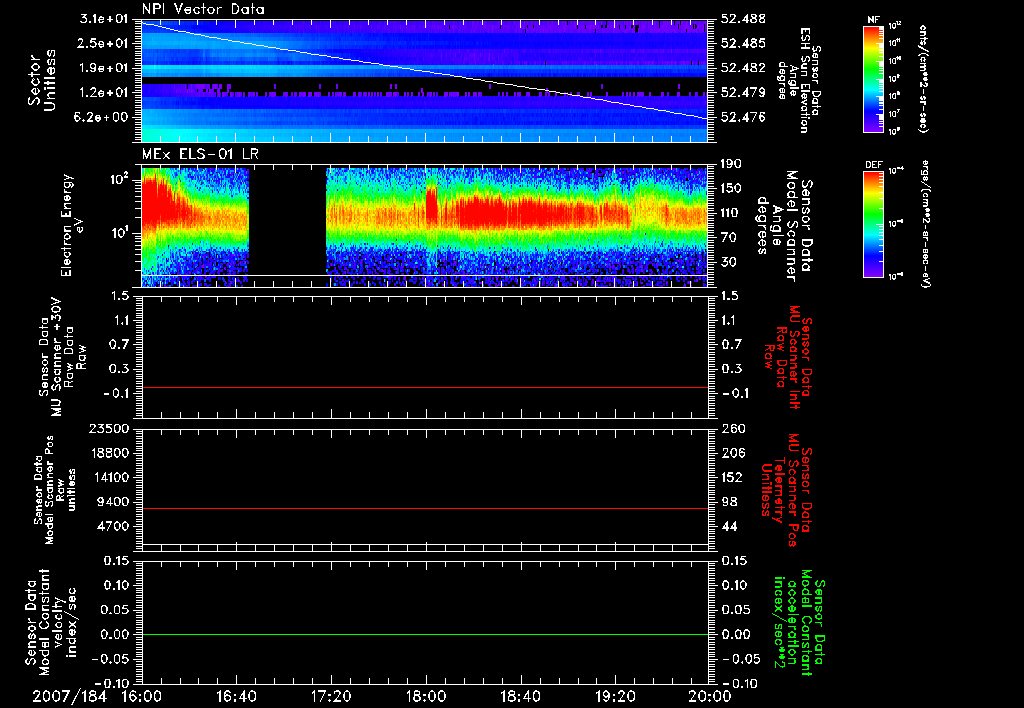Select the DEF rainbow color bar
1024x708 pixels.
(873, 224)
